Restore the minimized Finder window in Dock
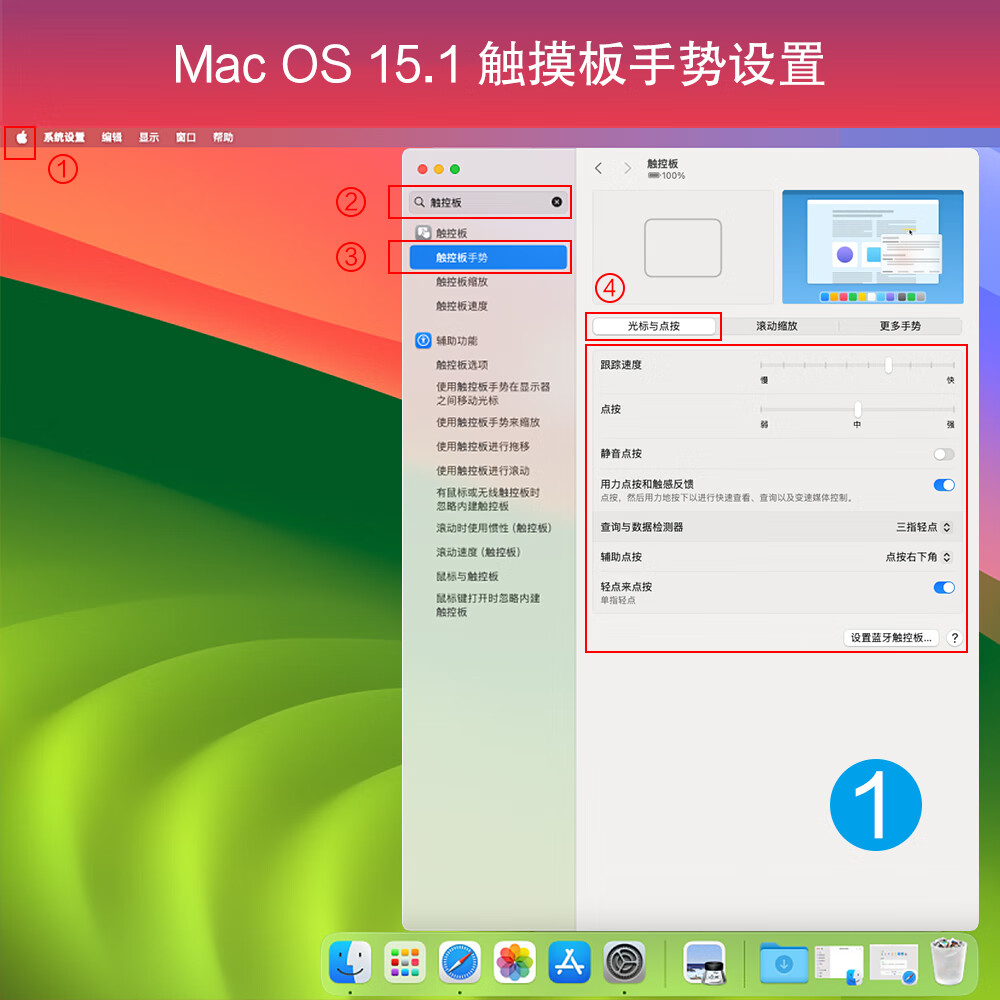This screenshot has width=1000, height=1000. click(x=839, y=963)
